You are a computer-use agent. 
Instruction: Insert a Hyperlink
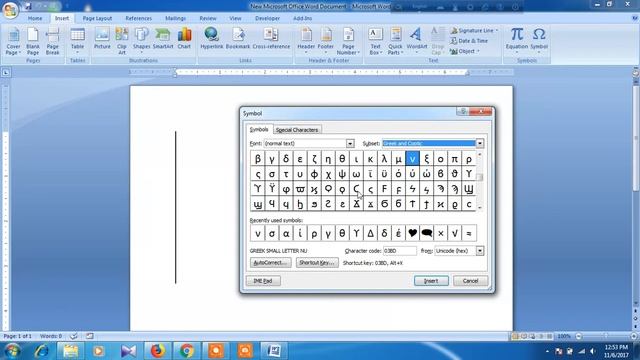pos(211,39)
